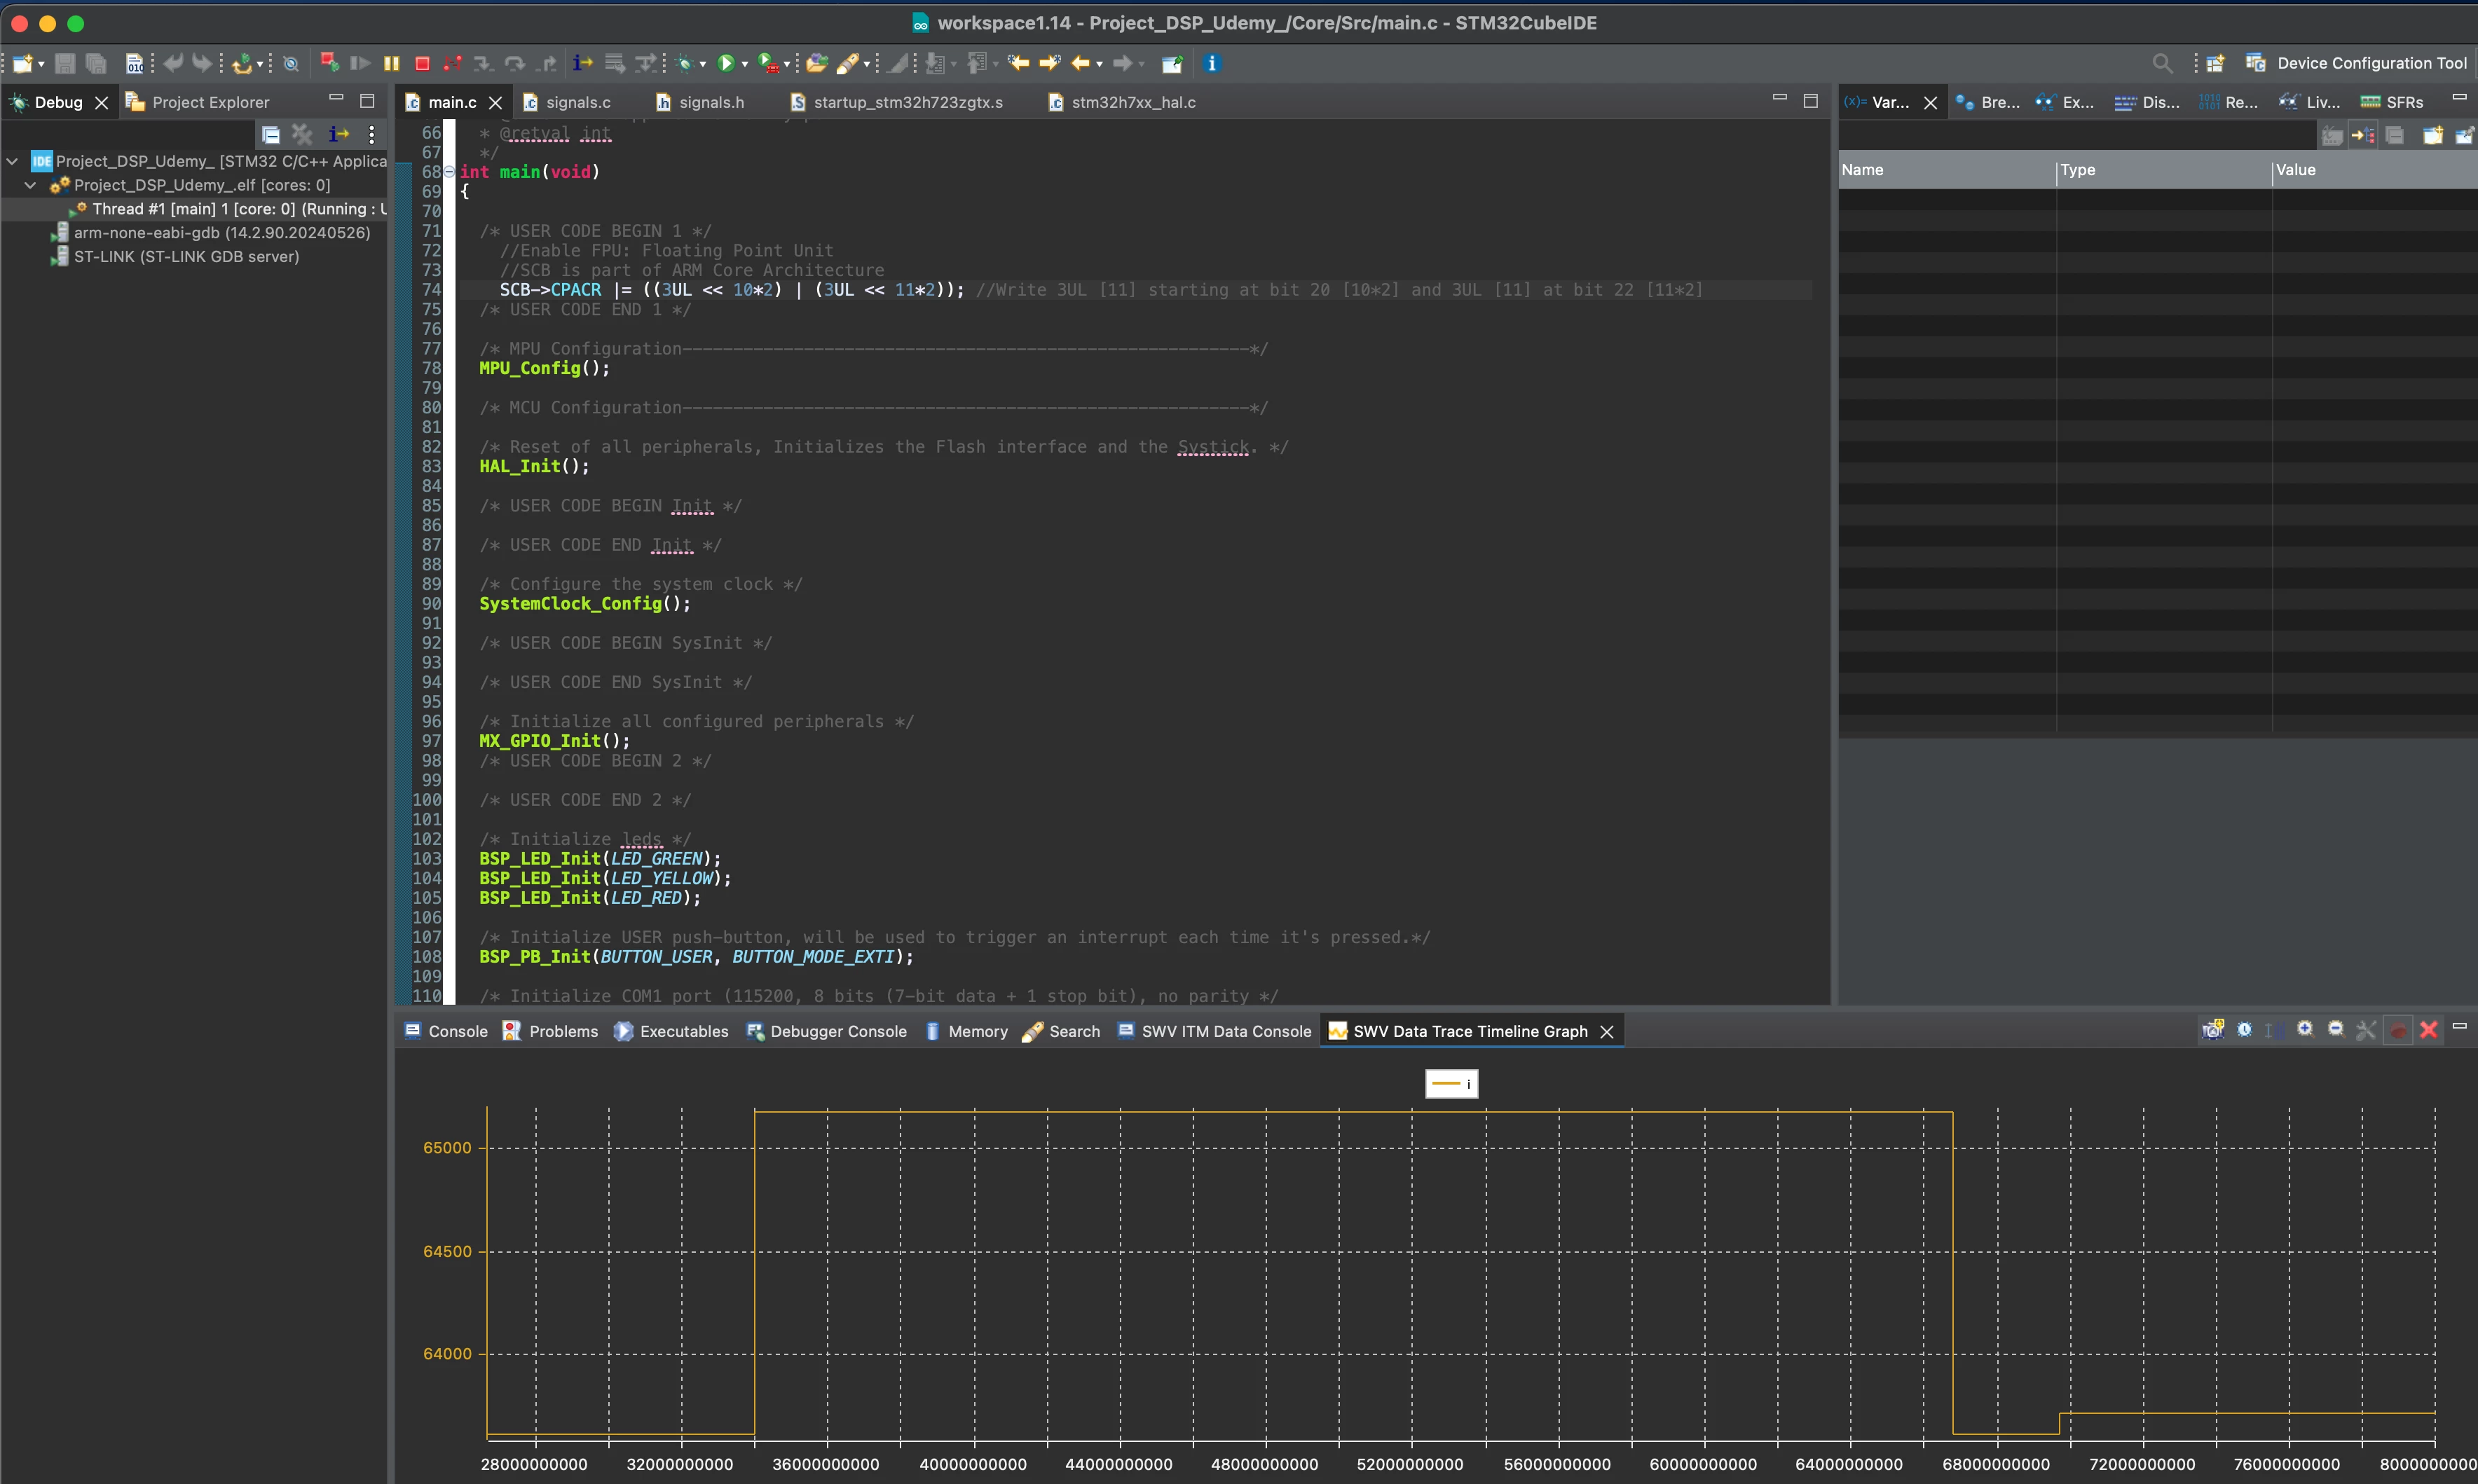Open the Run launch dropdown arrow
Image resolution: width=2478 pixels, height=1484 pixels.
(x=744, y=64)
